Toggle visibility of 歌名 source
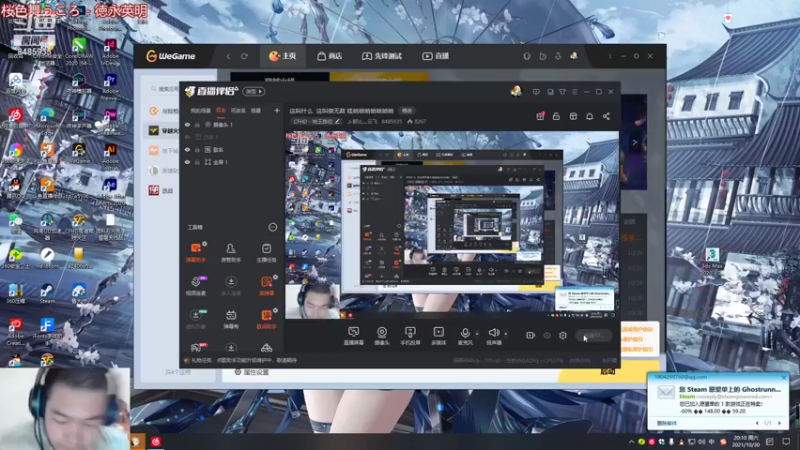This screenshot has height=450, width=800. [187, 149]
